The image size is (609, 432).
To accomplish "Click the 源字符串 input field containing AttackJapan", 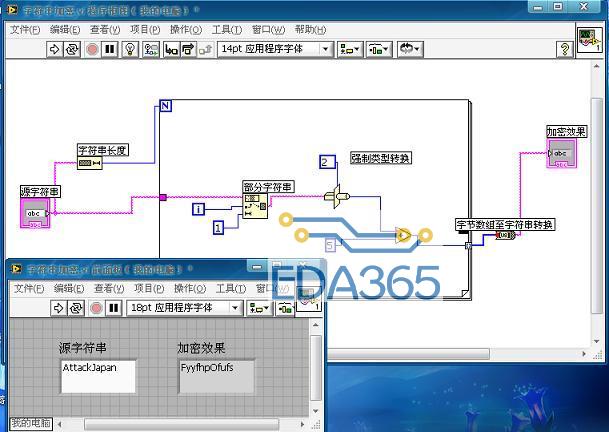I will click(x=98, y=376).
